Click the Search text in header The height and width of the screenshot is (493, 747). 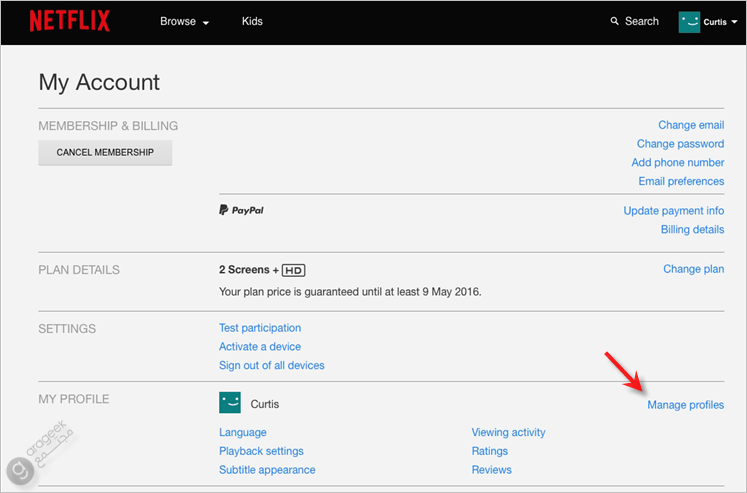coord(642,21)
